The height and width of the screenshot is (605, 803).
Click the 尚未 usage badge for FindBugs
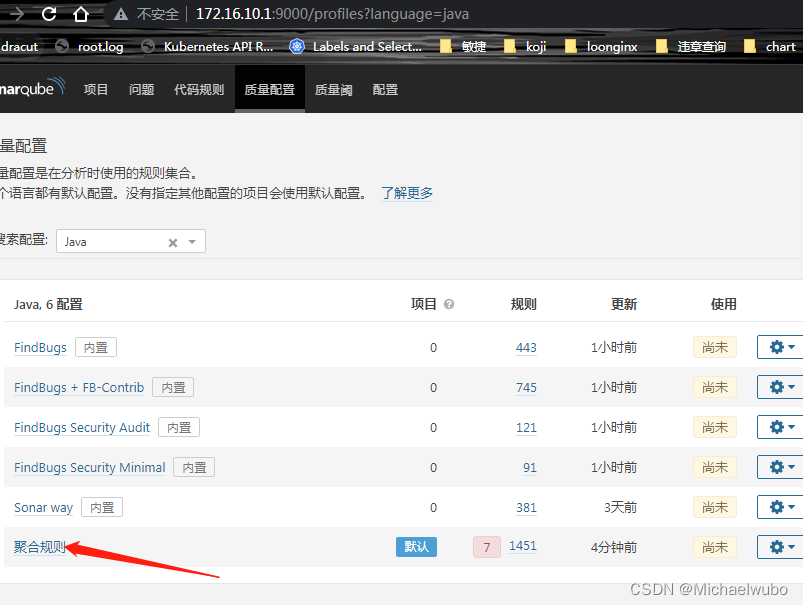click(715, 347)
